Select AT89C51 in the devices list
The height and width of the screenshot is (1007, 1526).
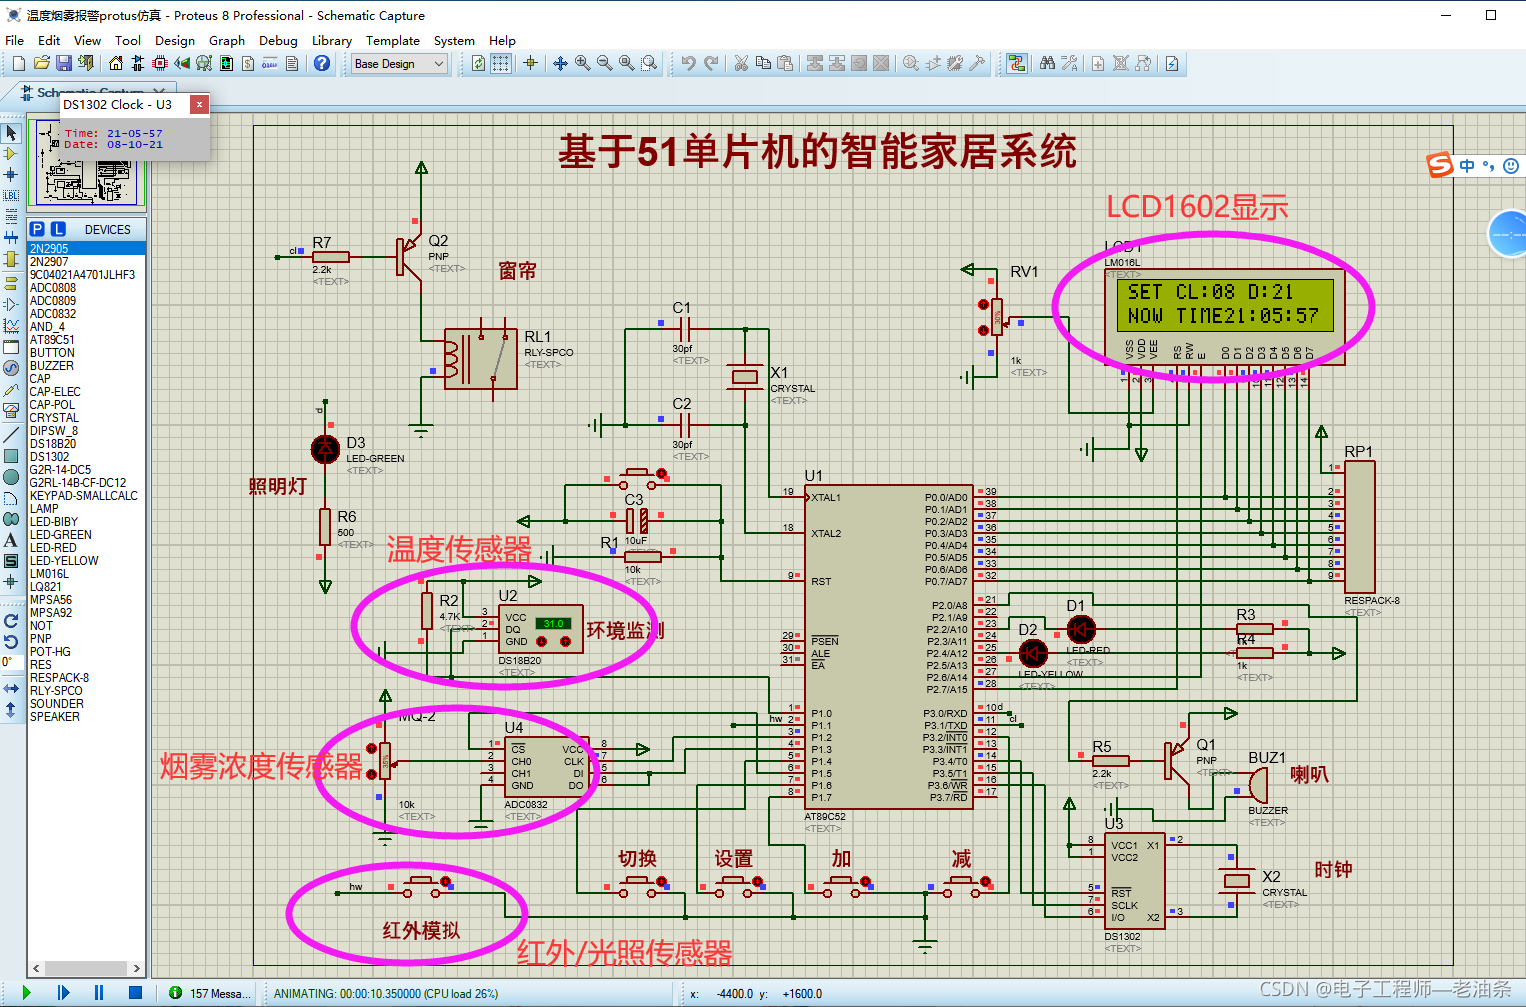(86, 339)
